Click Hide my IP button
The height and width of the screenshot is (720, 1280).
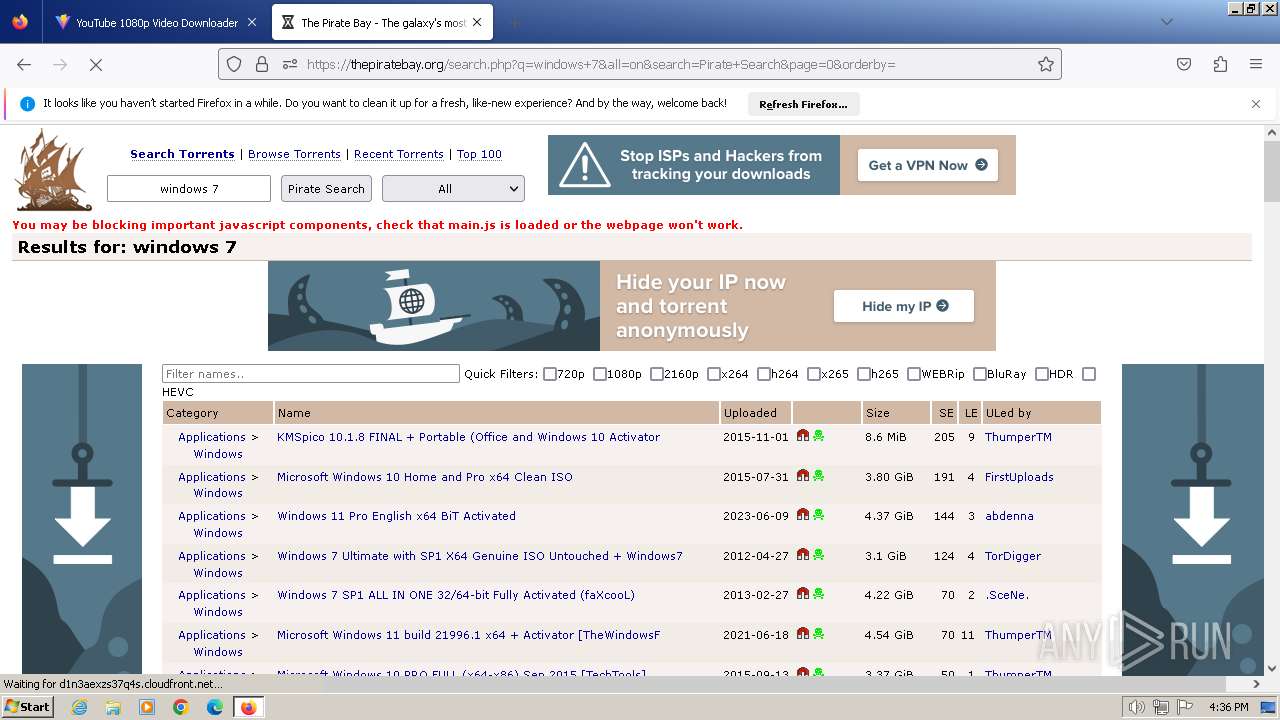tap(904, 306)
